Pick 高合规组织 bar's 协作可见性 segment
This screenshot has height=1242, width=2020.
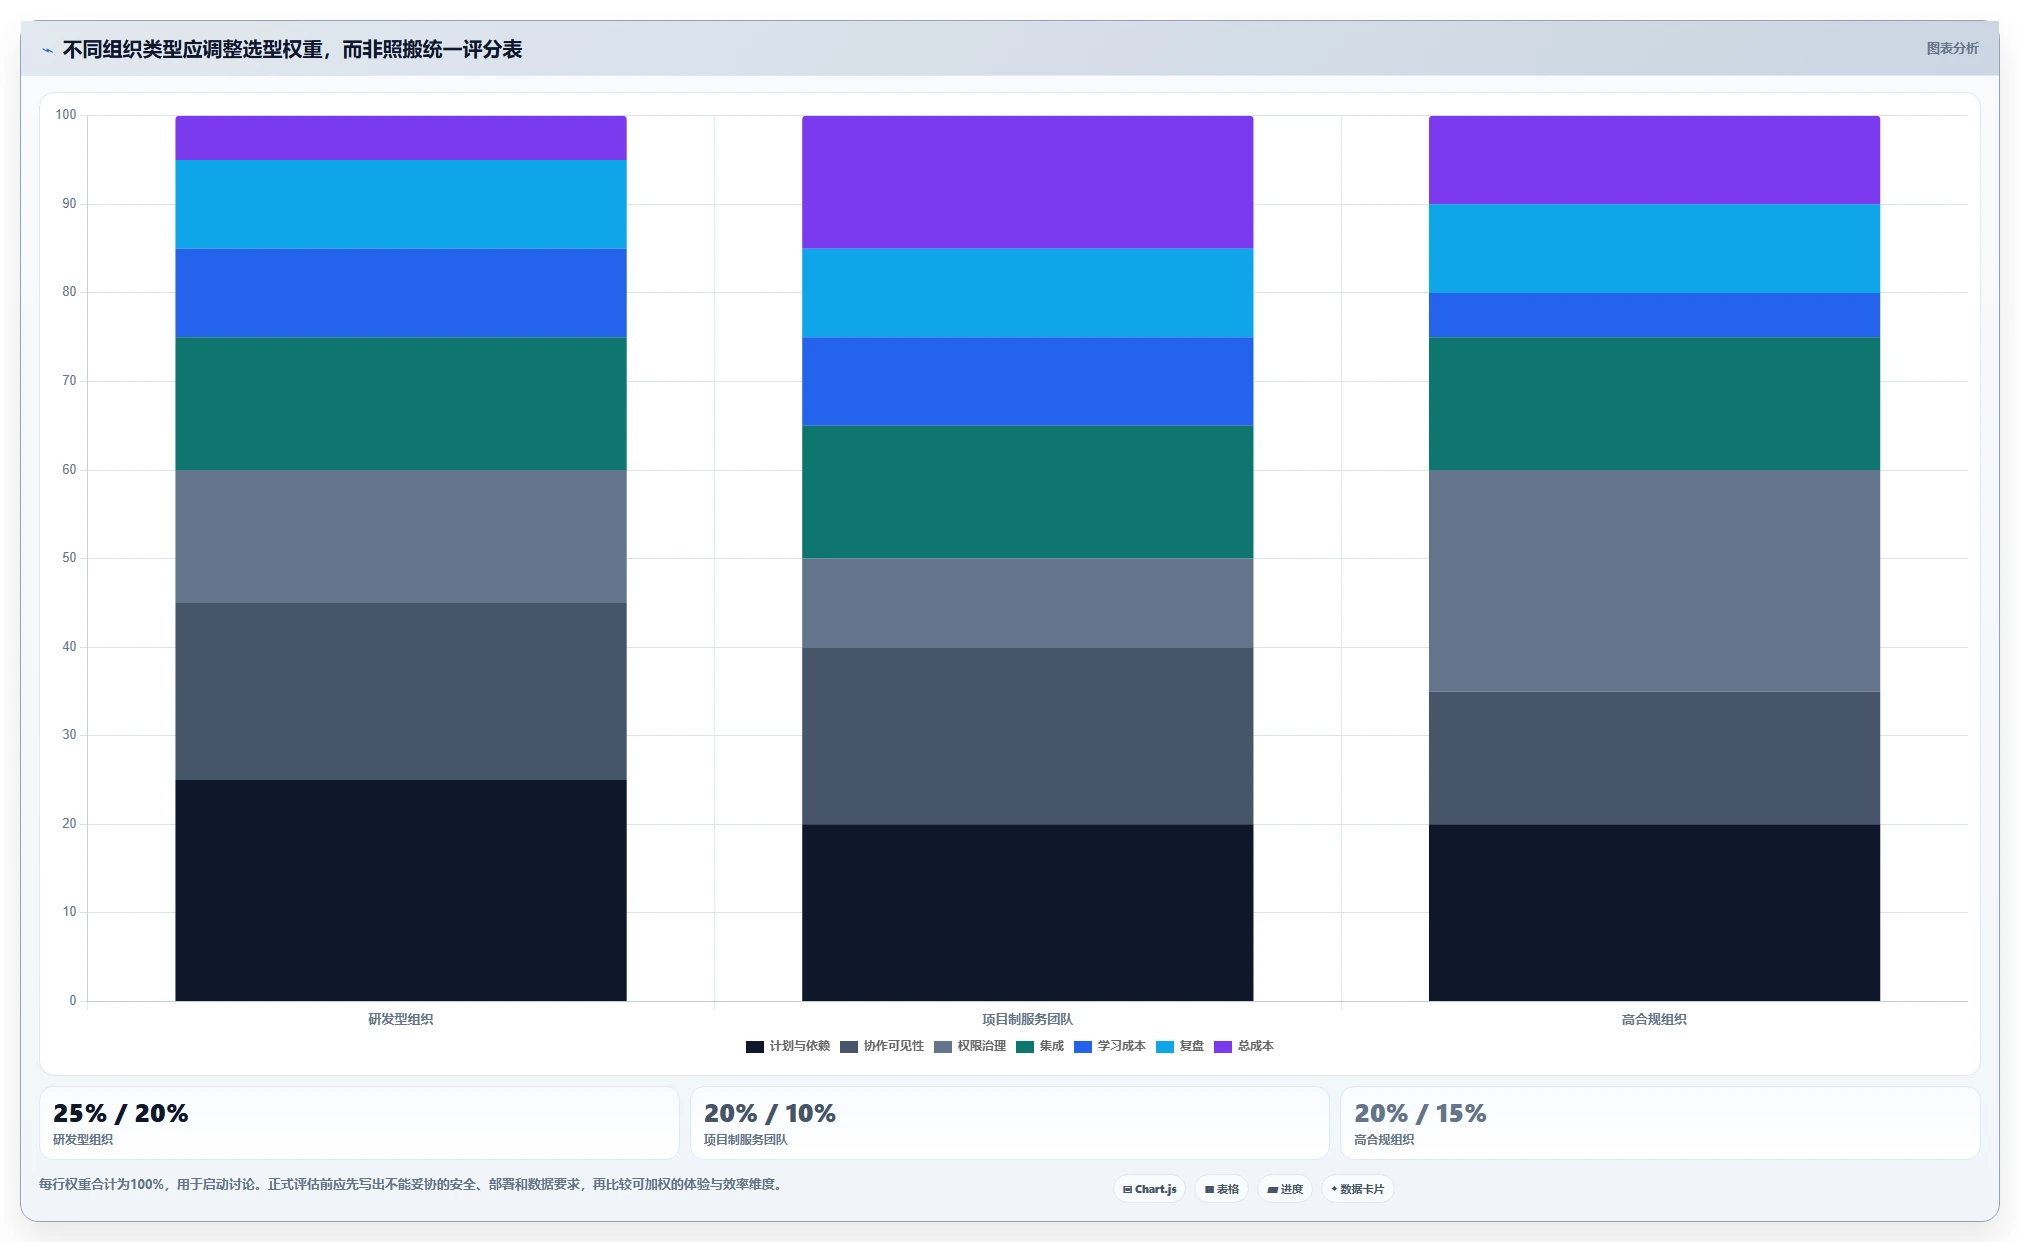pyautogui.click(x=1654, y=758)
